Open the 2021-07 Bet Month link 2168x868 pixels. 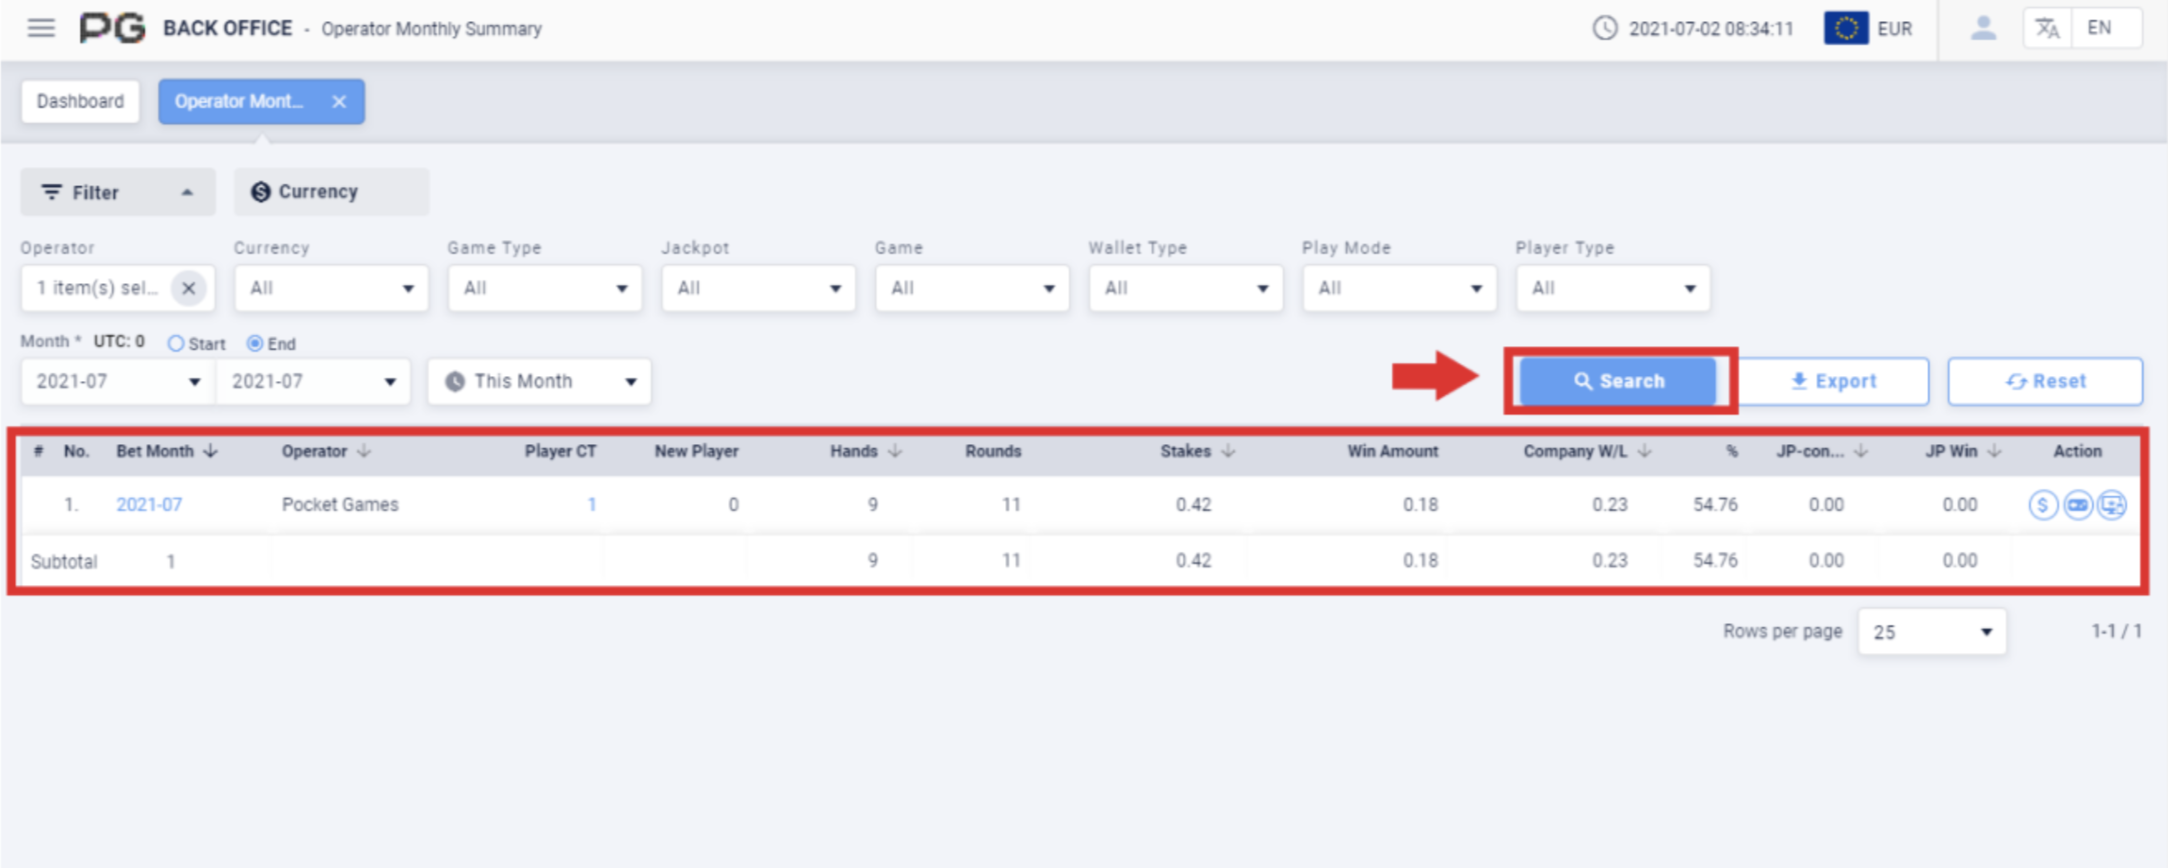(149, 505)
